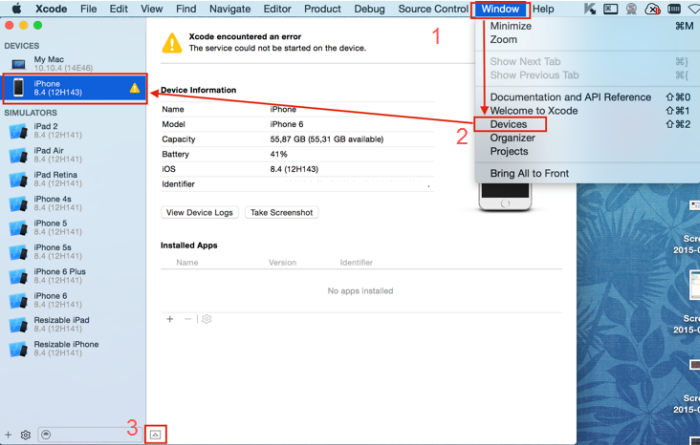Sort installed apps by Version column
Screen dimensions: 700x445
[x=282, y=262]
